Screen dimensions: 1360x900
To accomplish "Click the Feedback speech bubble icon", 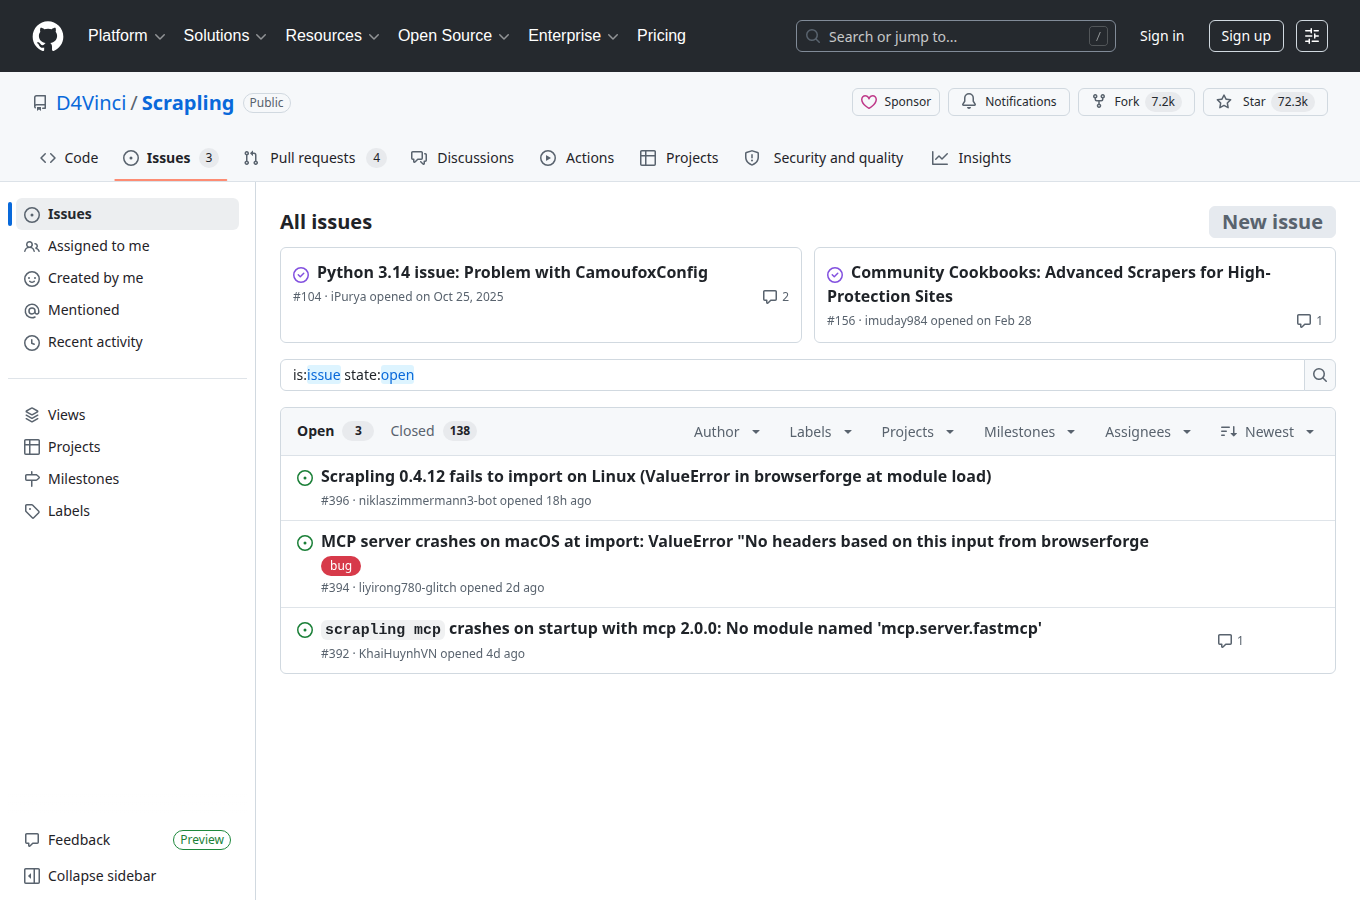I will [32, 840].
